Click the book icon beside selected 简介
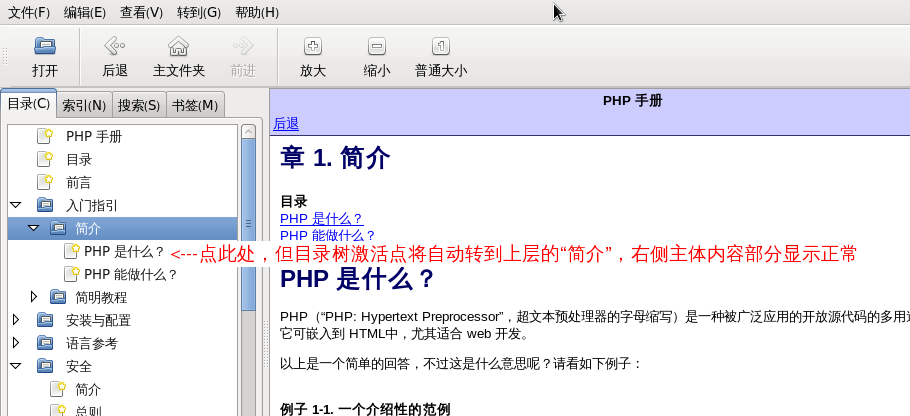 (x=58, y=228)
